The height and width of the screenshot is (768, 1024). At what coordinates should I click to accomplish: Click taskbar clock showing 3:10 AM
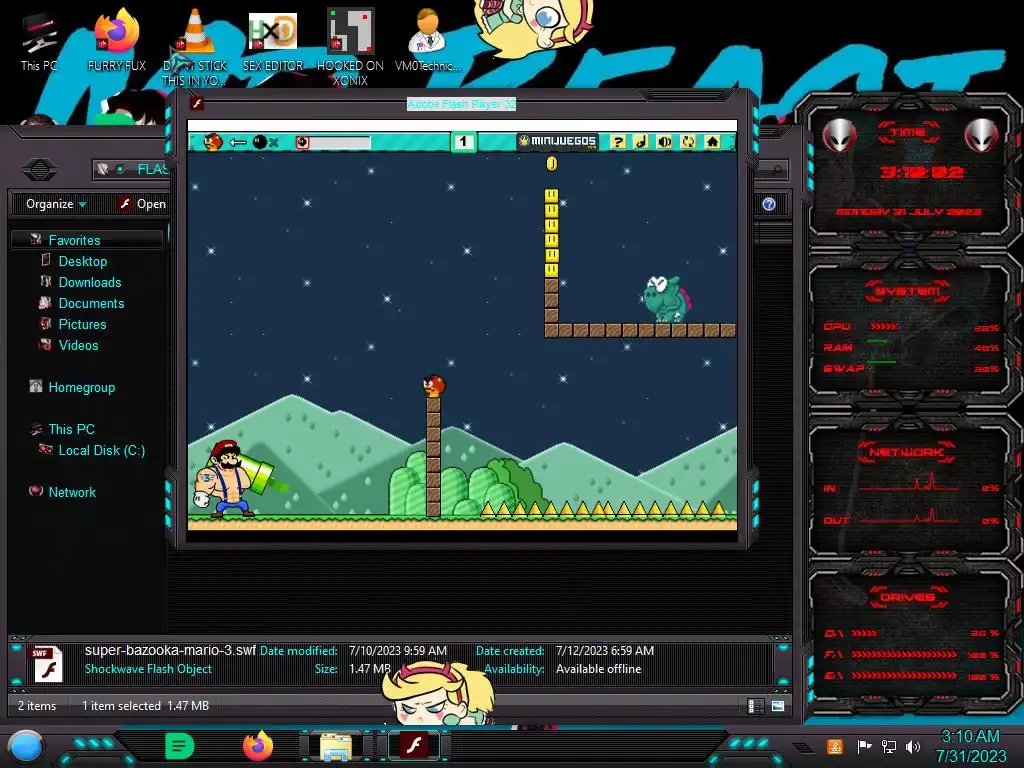pyautogui.click(x=970, y=746)
